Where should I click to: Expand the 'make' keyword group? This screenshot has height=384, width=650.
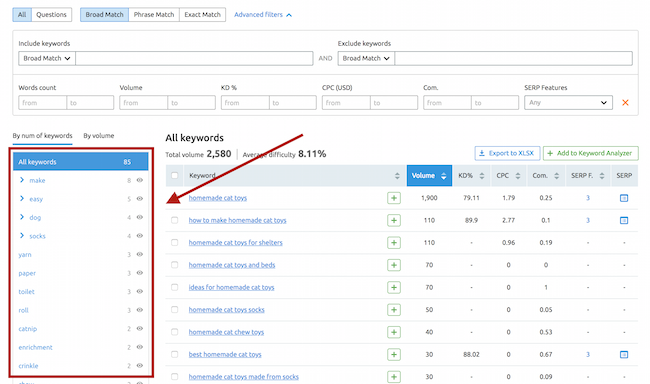(x=22, y=180)
